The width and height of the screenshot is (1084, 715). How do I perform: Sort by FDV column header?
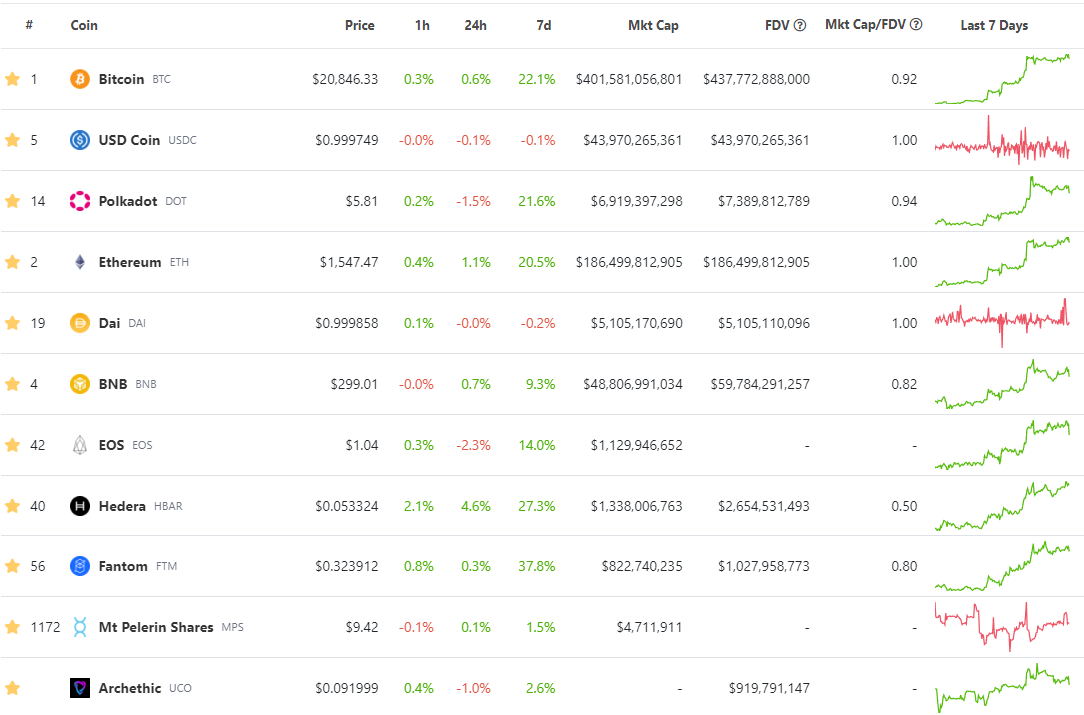[x=777, y=25]
